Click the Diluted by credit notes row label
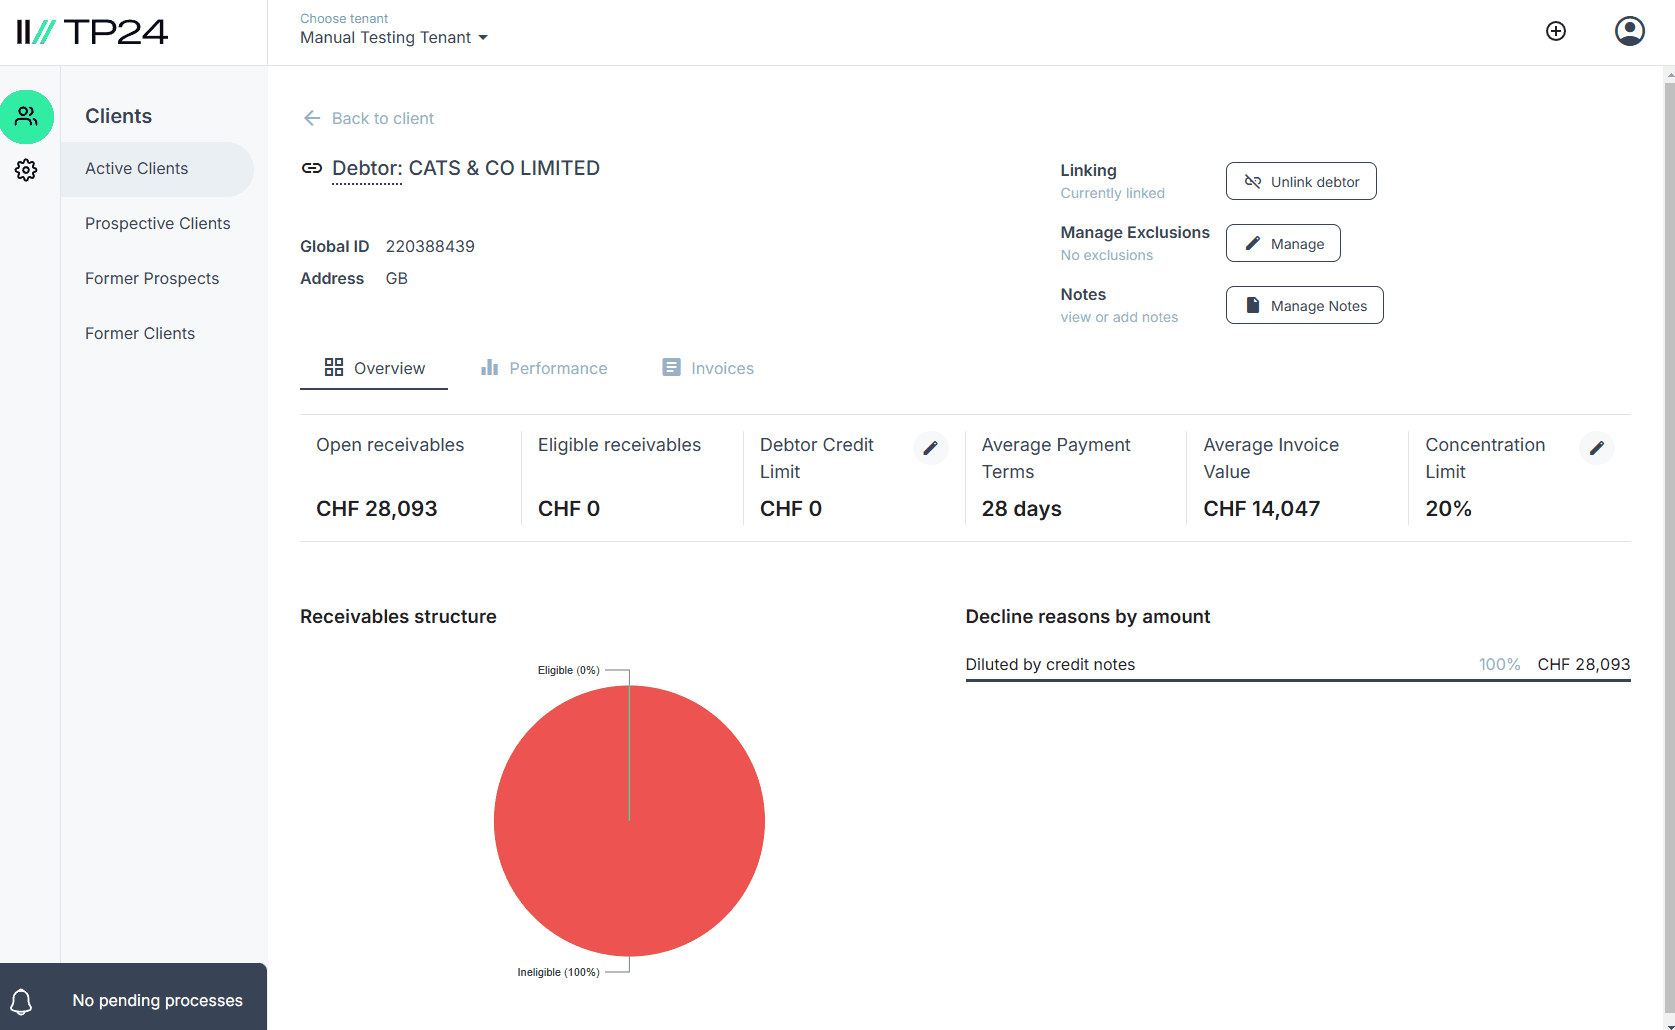Viewport: 1675px width, 1030px height. (1050, 664)
